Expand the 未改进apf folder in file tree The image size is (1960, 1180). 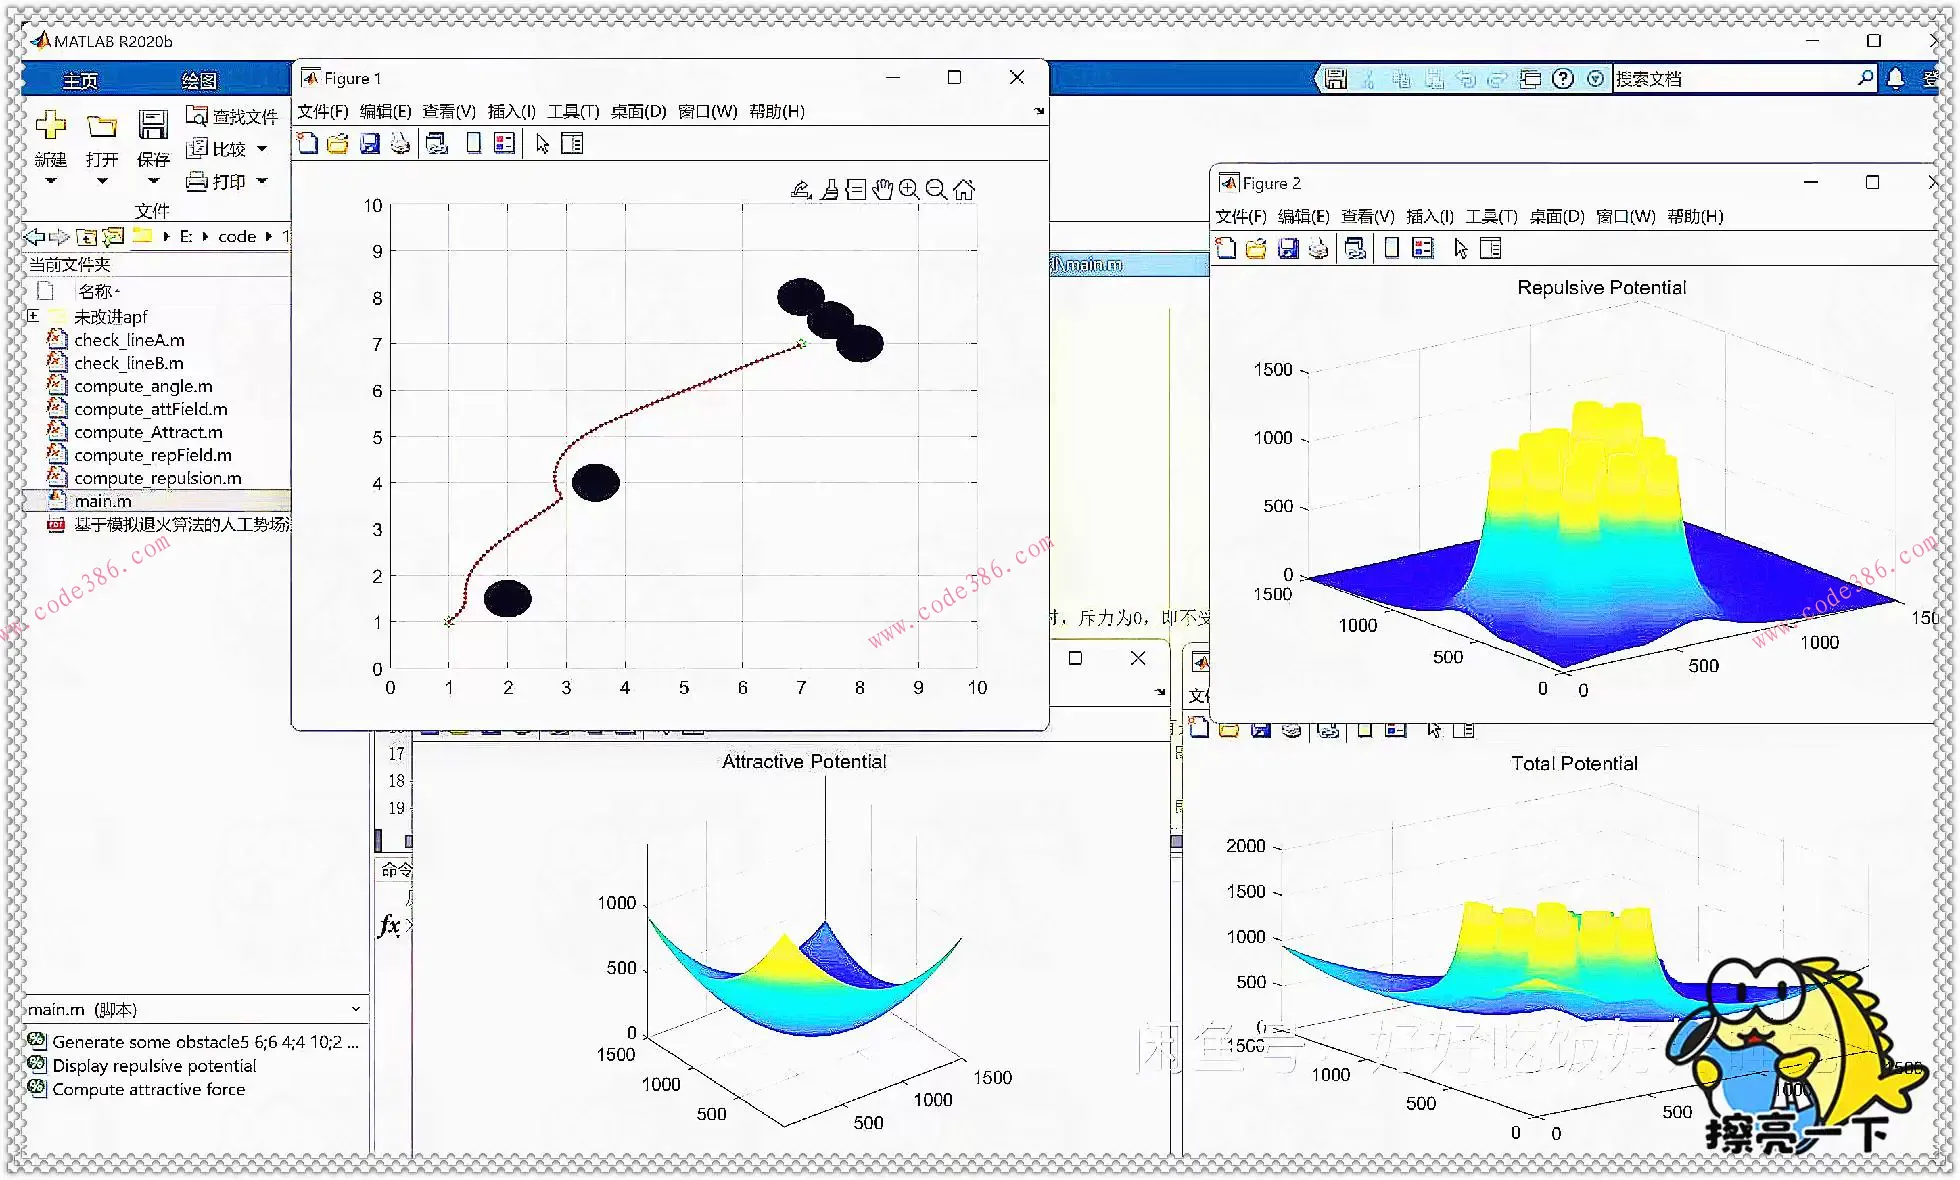coord(33,316)
